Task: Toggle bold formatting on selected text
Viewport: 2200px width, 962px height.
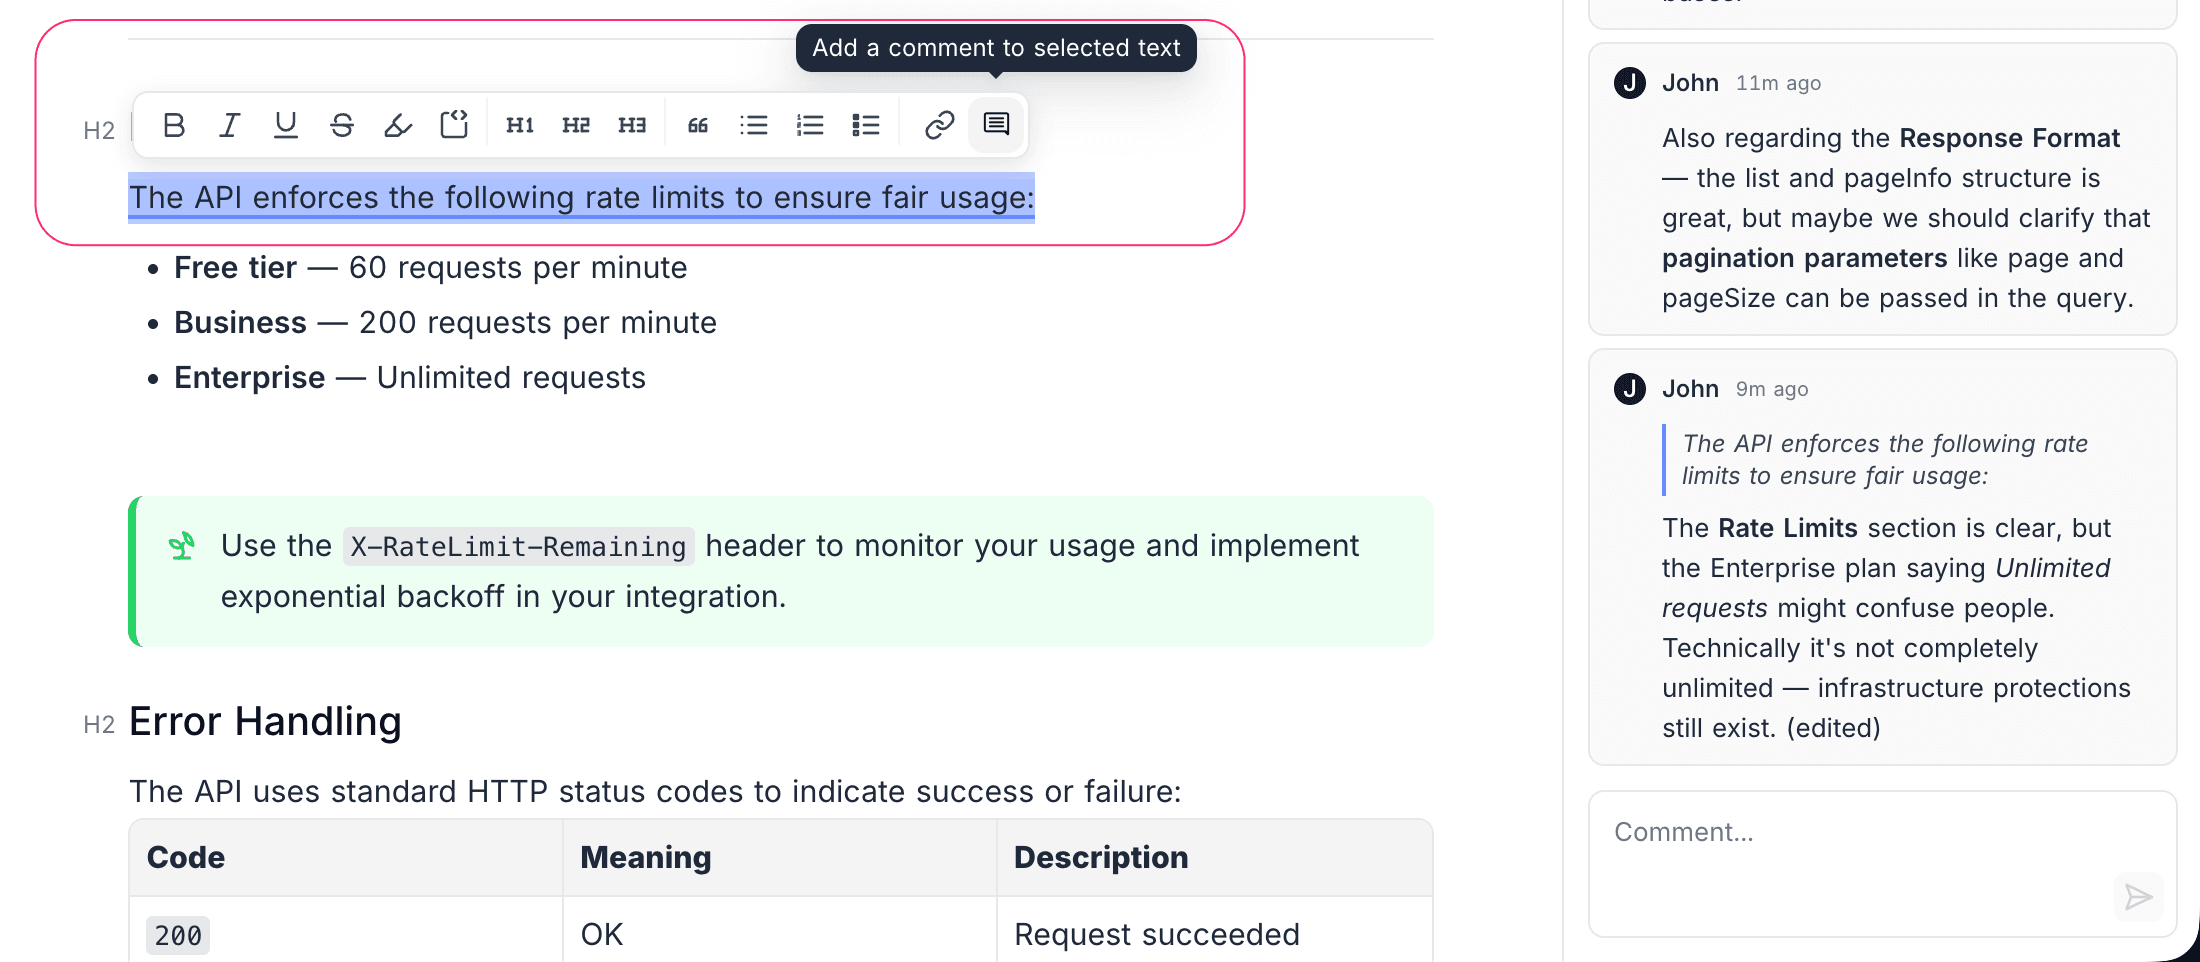Action: pos(174,125)
